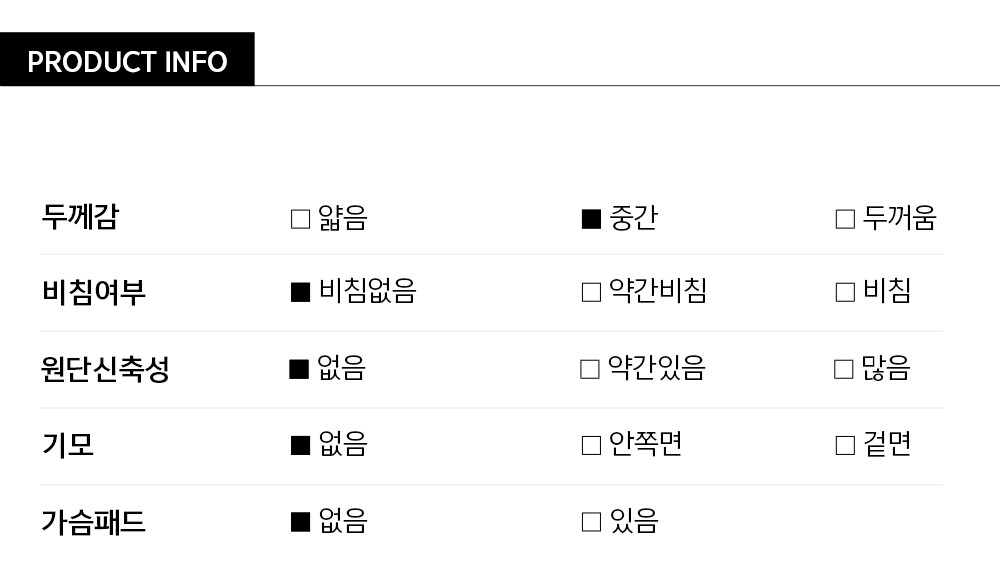1000x564 pixels.
Task: Select the 많음 stretch checkbox
Action: (x=844, y=369)
